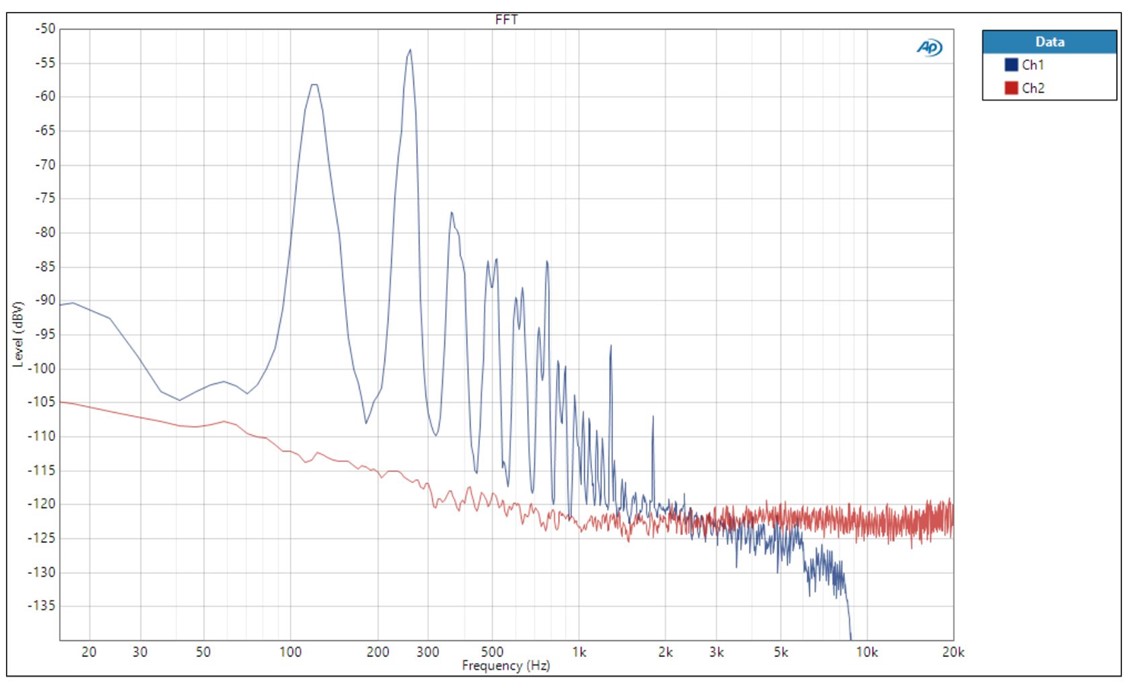Click the AP logo on the graph
The width and height of the screenshot is (1132, 688).
[x=929, y=47]
